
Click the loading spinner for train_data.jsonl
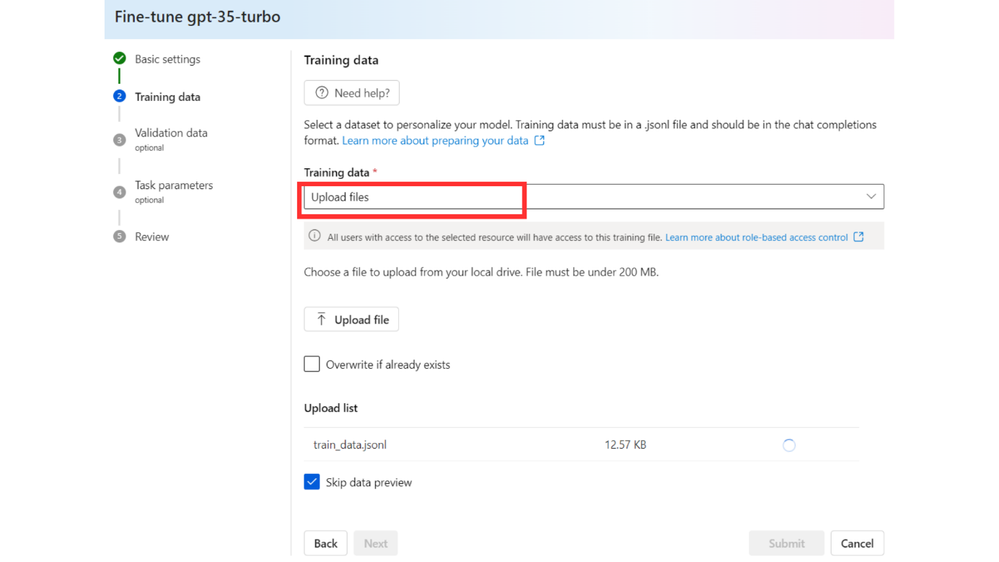click(789, 445)
